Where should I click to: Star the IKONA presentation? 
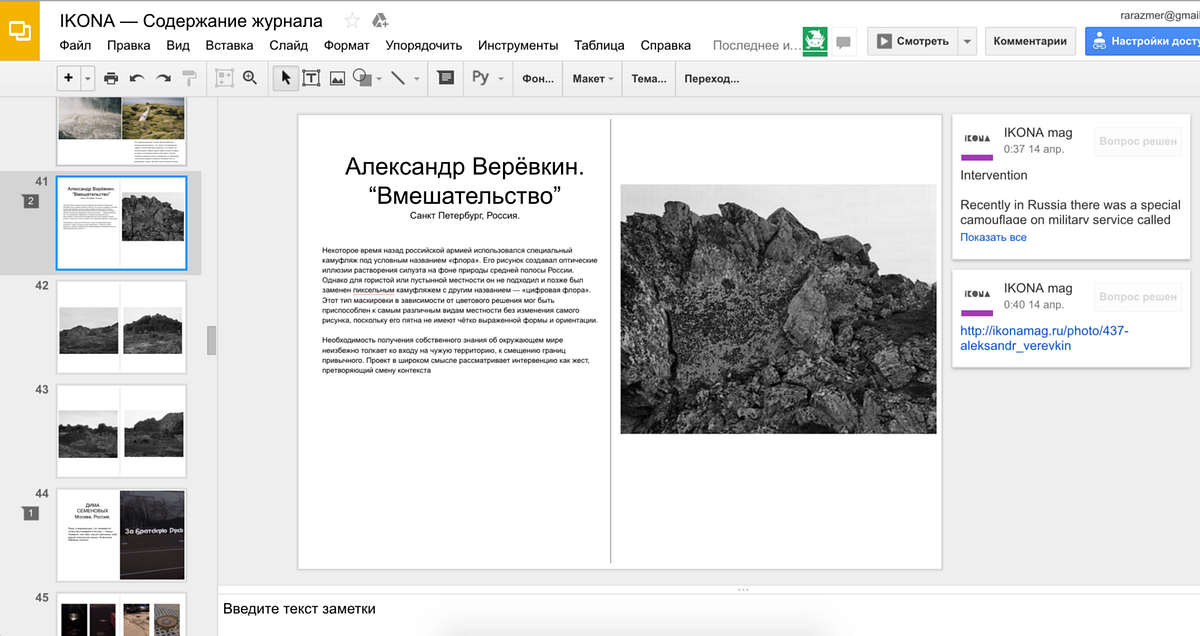click(352, 20)
